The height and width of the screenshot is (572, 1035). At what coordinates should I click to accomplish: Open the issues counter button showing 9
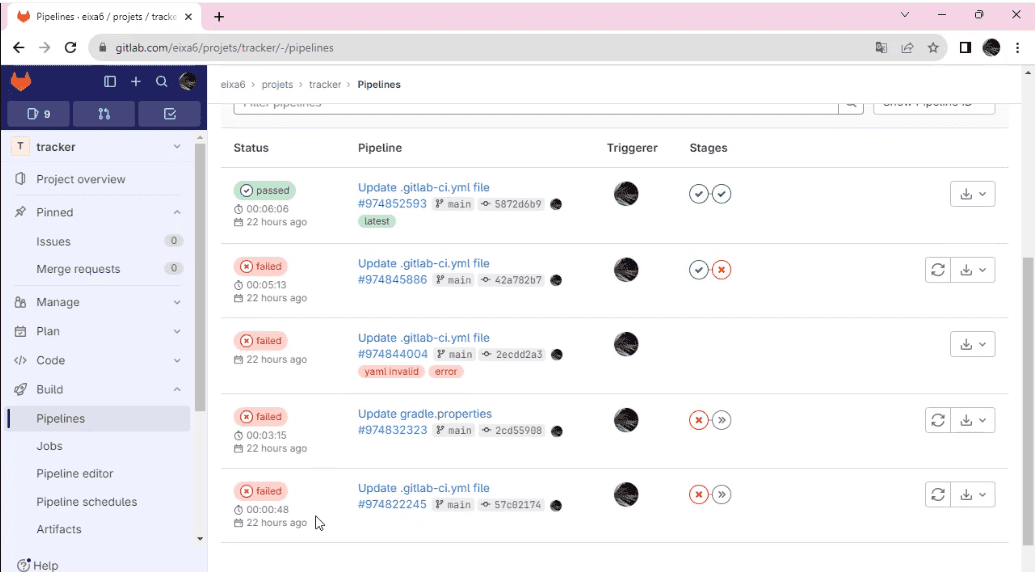pyautogui.click(x=38, y=114)
